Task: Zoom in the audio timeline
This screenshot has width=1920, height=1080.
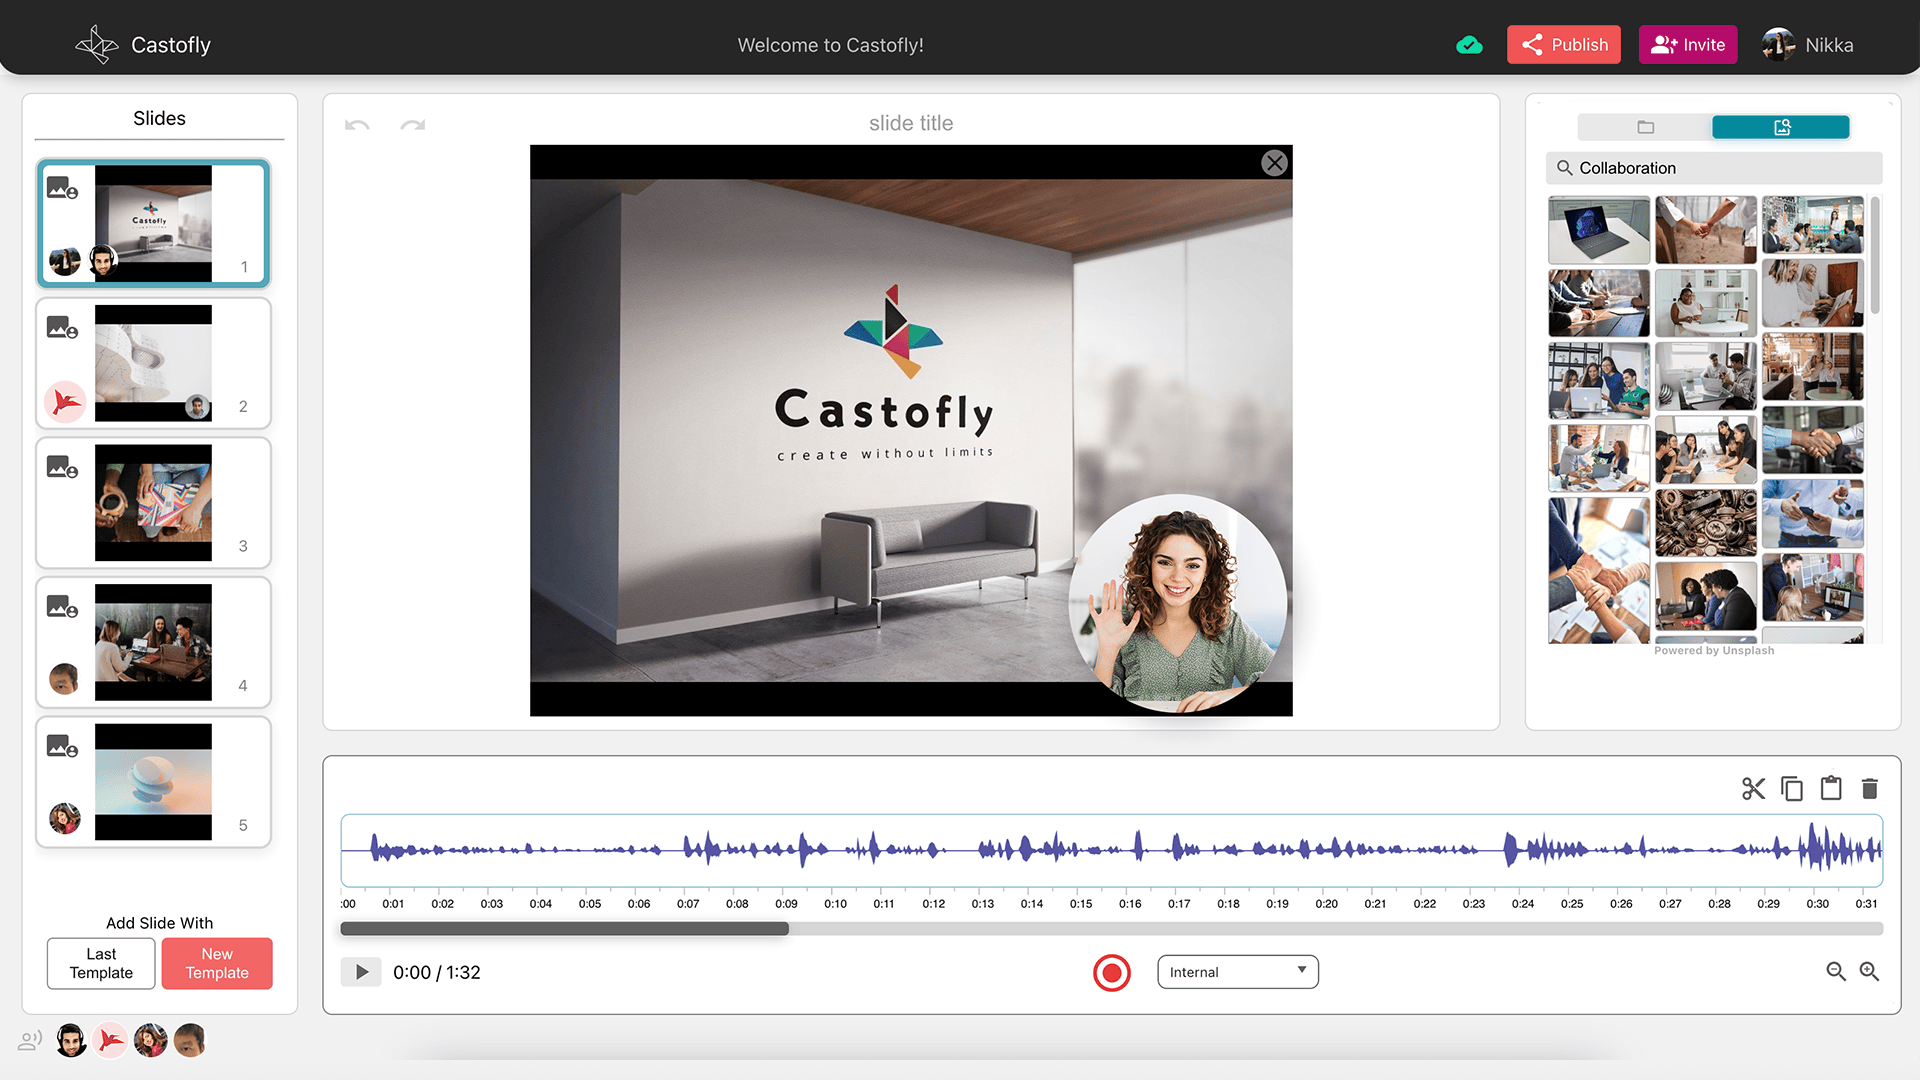Action: click(1869, 972)
